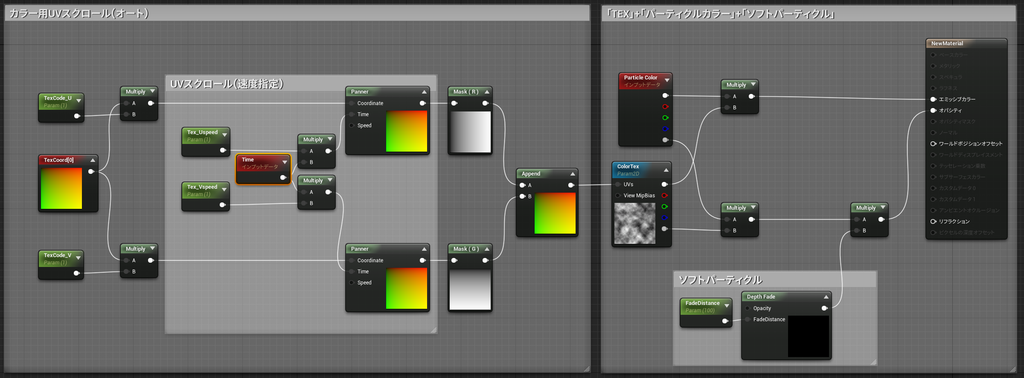Click the Tex_Vspeed parameter output pin
The width and height of the screenshot is (1024, 378).
pyautogui.click(x=223, y=205)
